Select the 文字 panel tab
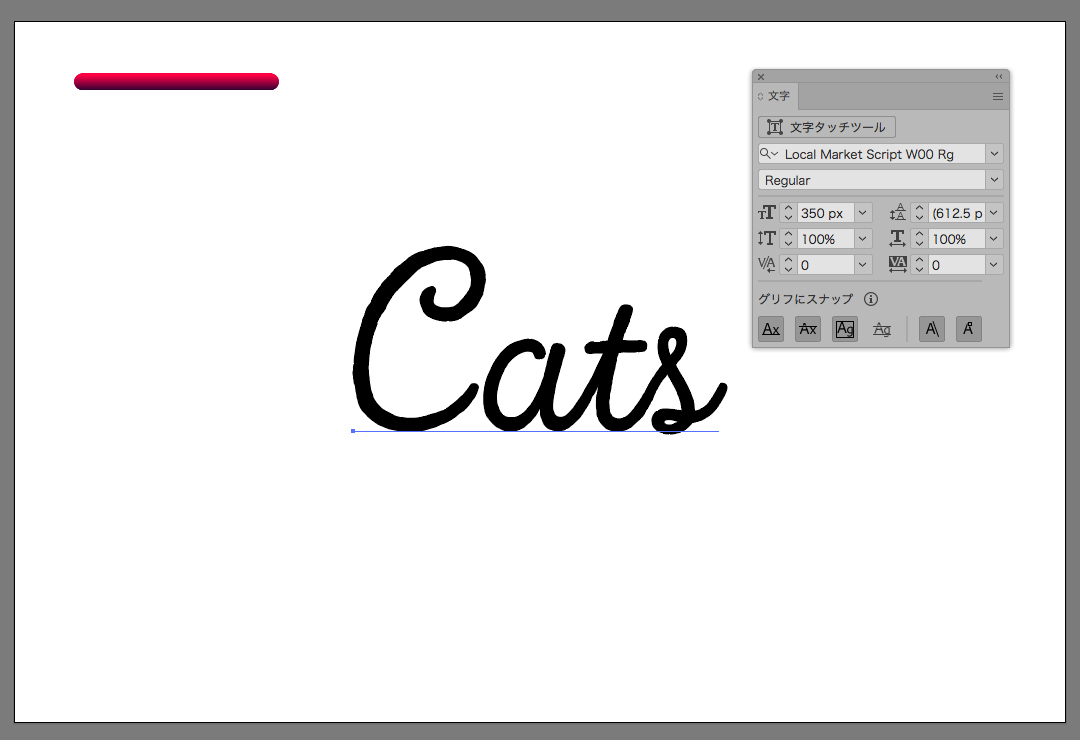 point(778,97)
